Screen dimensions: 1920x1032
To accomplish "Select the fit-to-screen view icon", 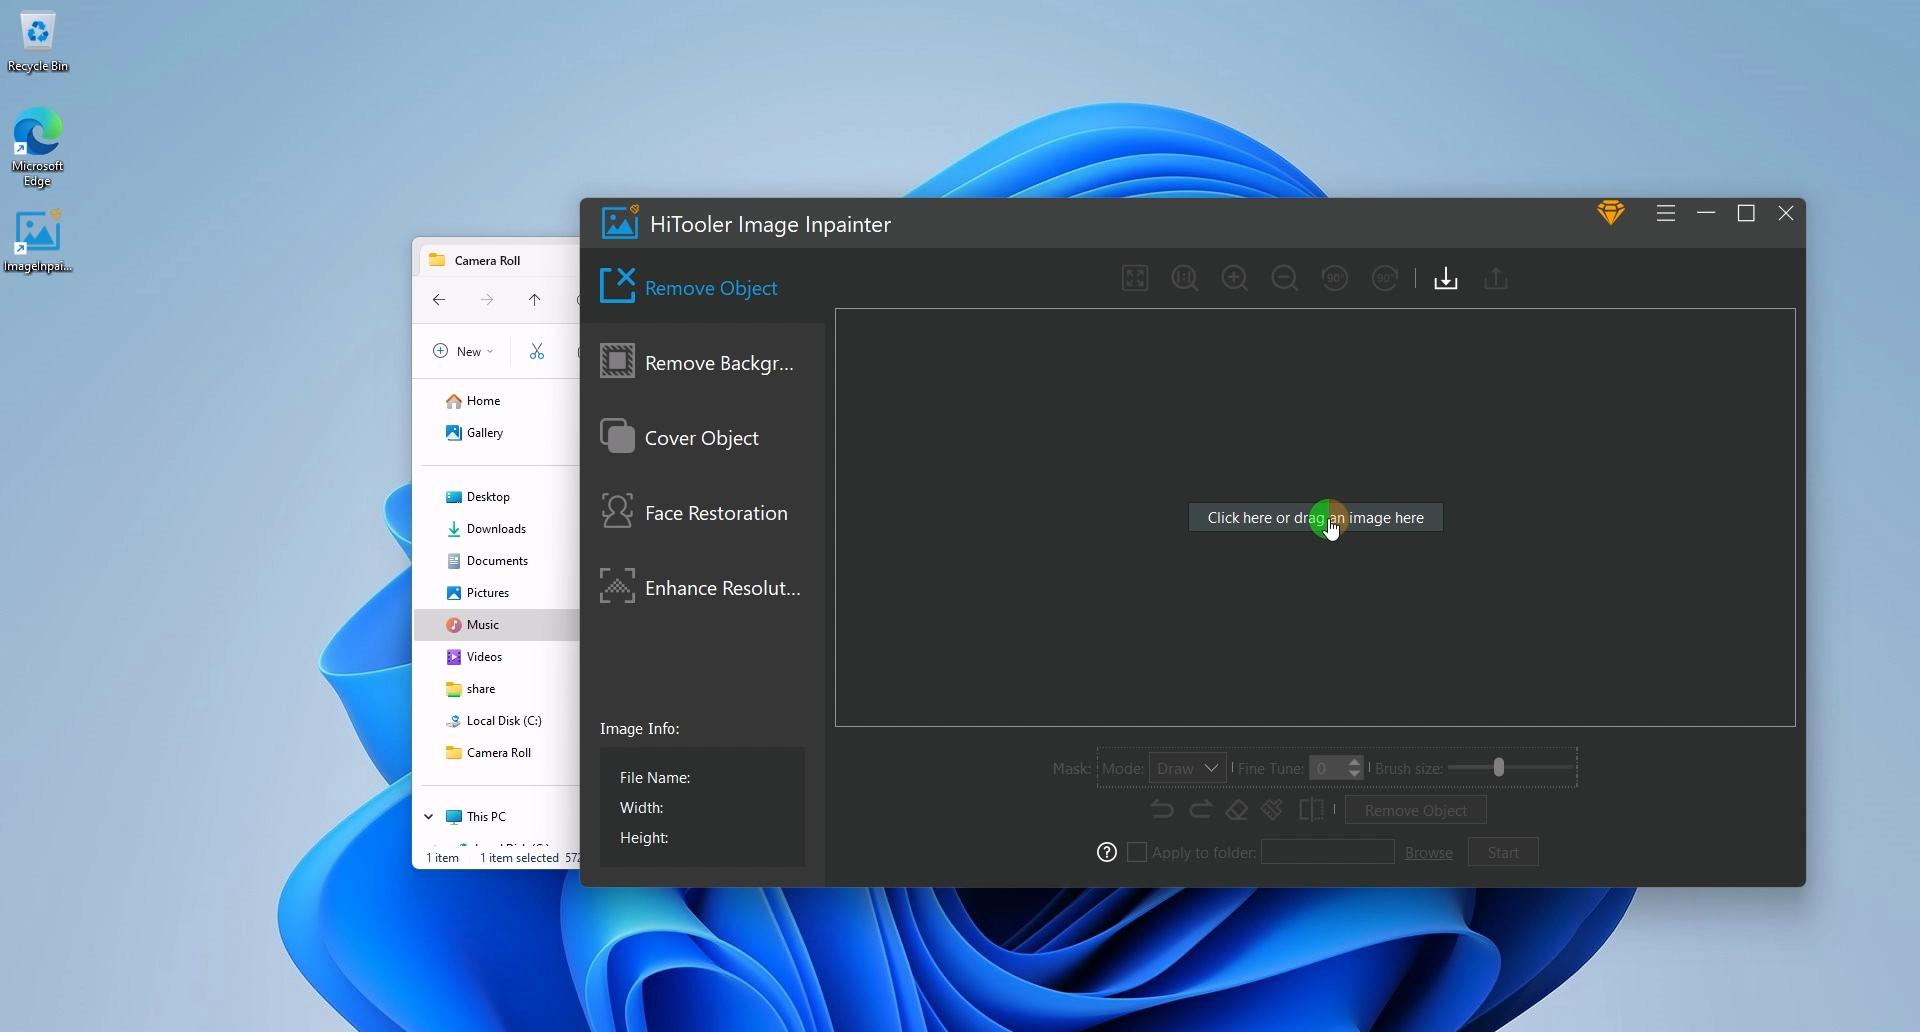I will [1134, 278].
